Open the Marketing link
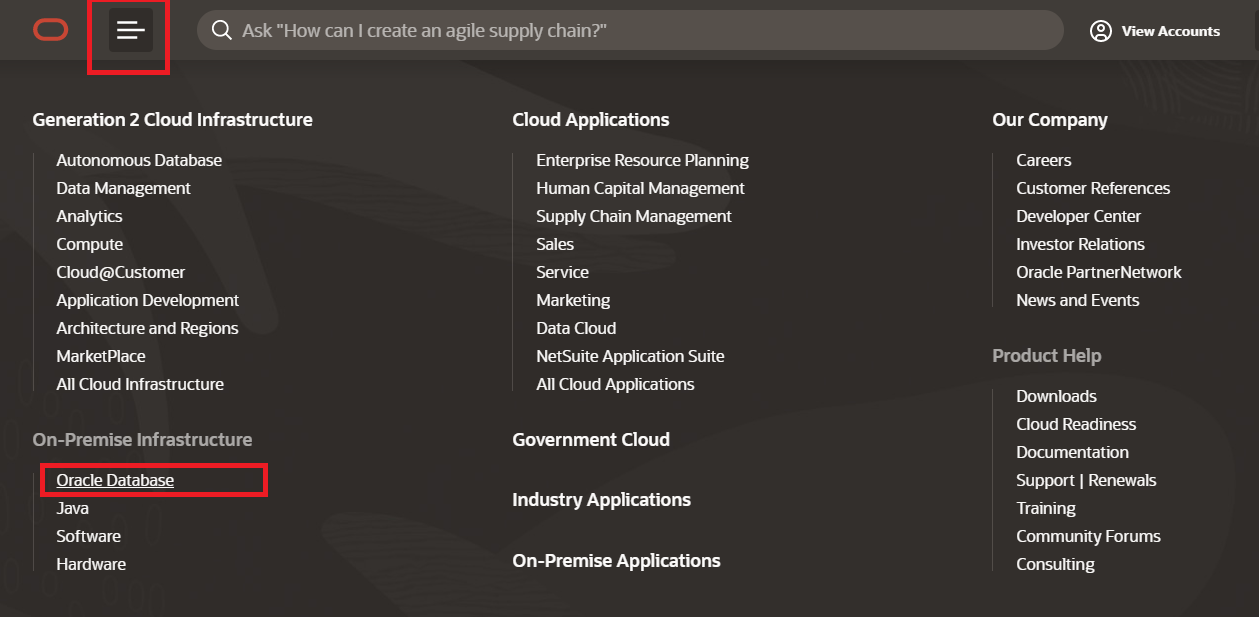Viewport: 1259px width, 617px height. (573, 300)
